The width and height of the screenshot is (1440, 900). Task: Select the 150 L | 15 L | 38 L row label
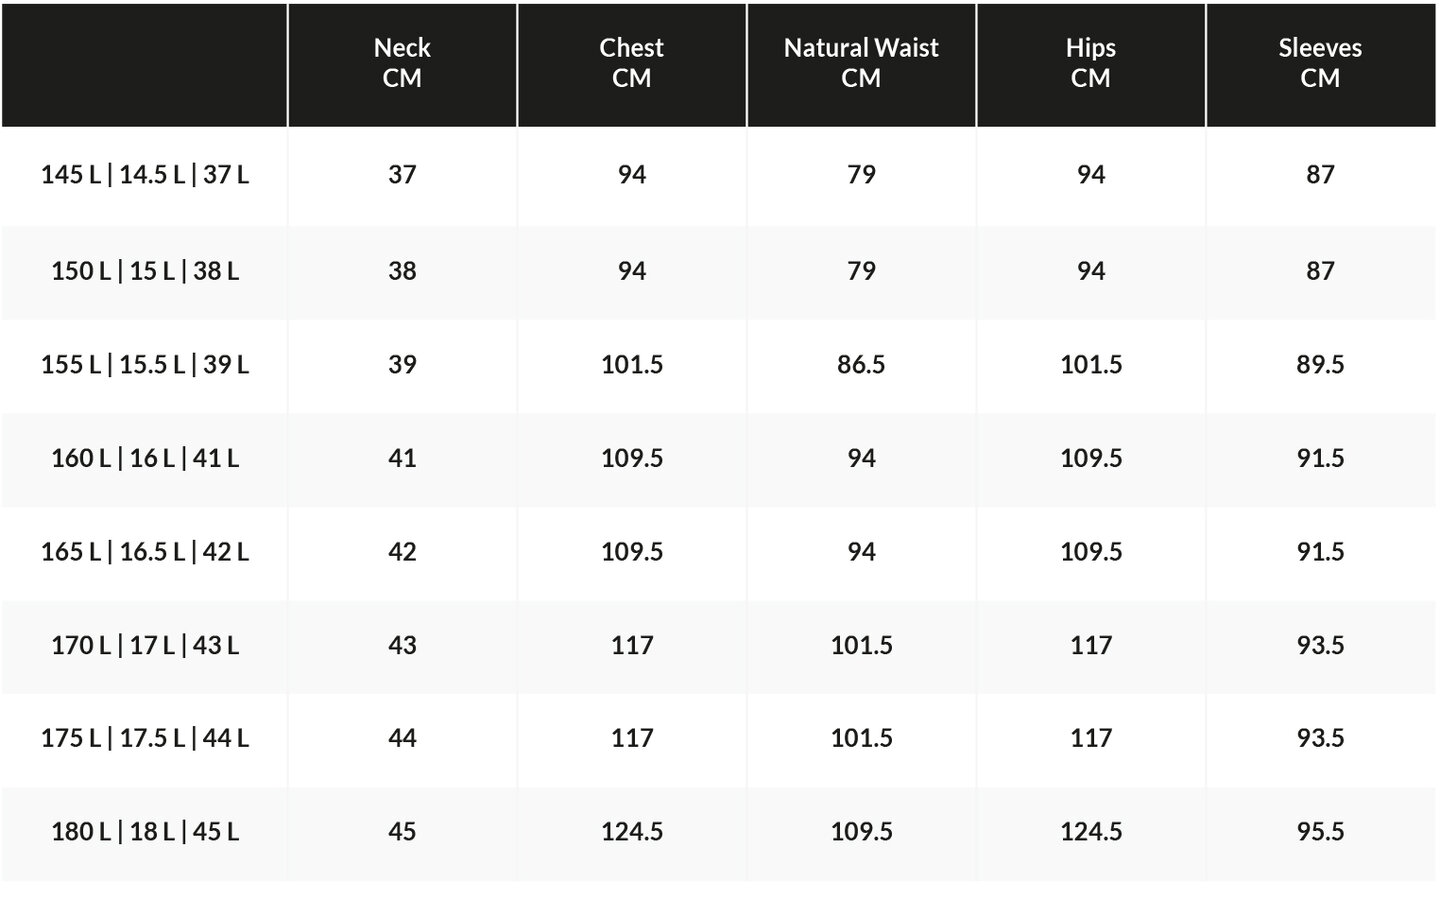point(145,271)
